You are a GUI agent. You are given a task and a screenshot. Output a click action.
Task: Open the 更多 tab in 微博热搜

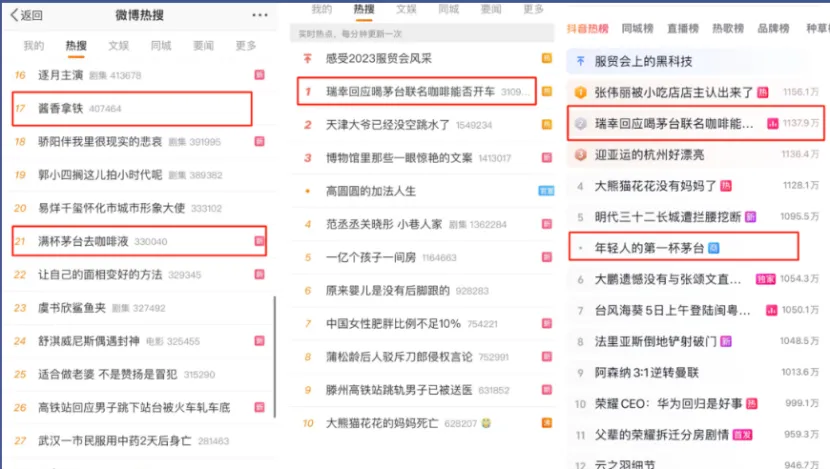pyautogui.click(x=246, y=46)
